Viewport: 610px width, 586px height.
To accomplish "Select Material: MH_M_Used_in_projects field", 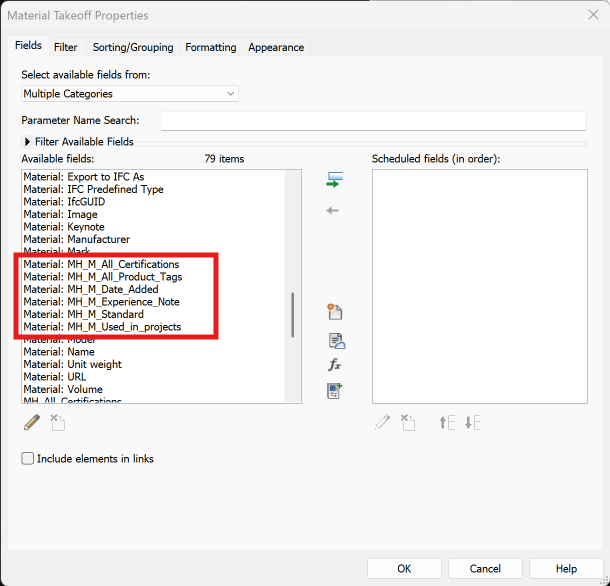I will tap(102, 326).
